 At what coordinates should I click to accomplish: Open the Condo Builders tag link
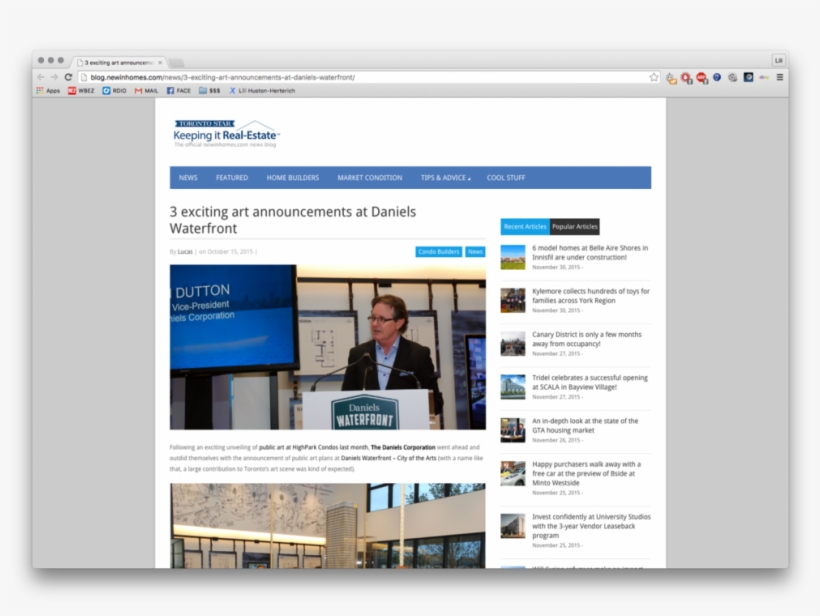point(437,251)
